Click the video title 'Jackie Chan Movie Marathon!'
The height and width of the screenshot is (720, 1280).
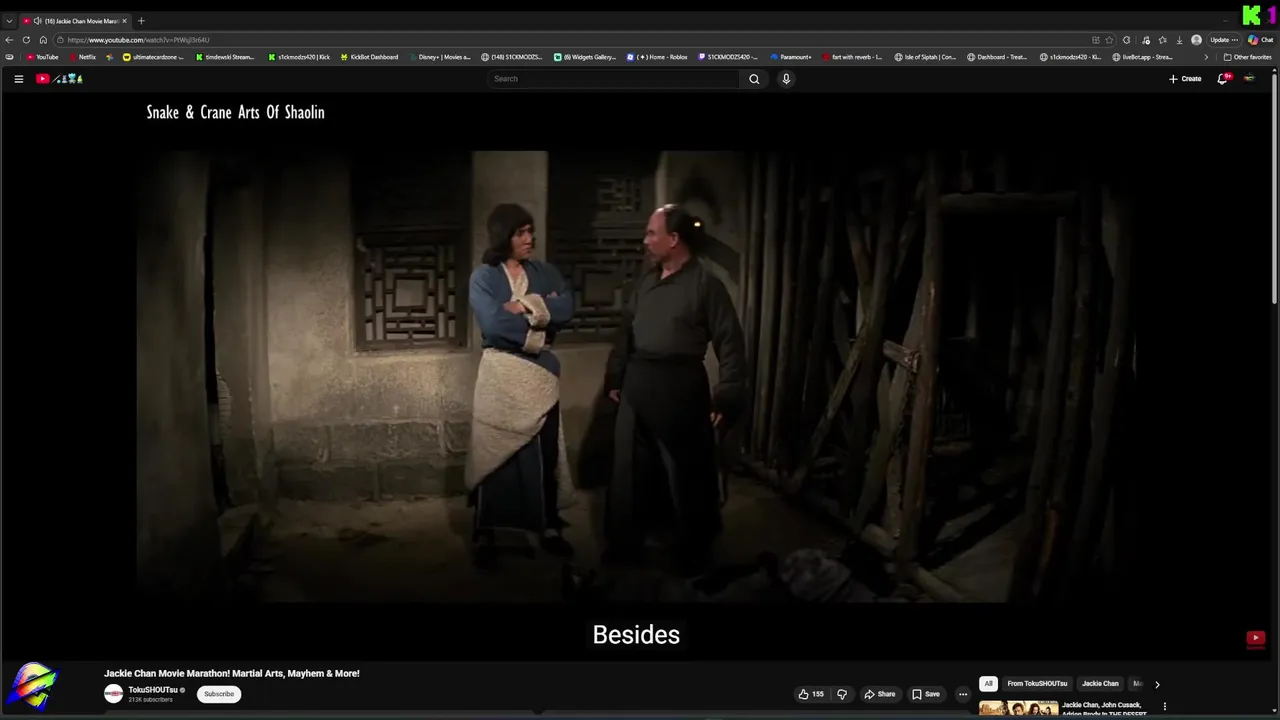(x=232, y=673)
